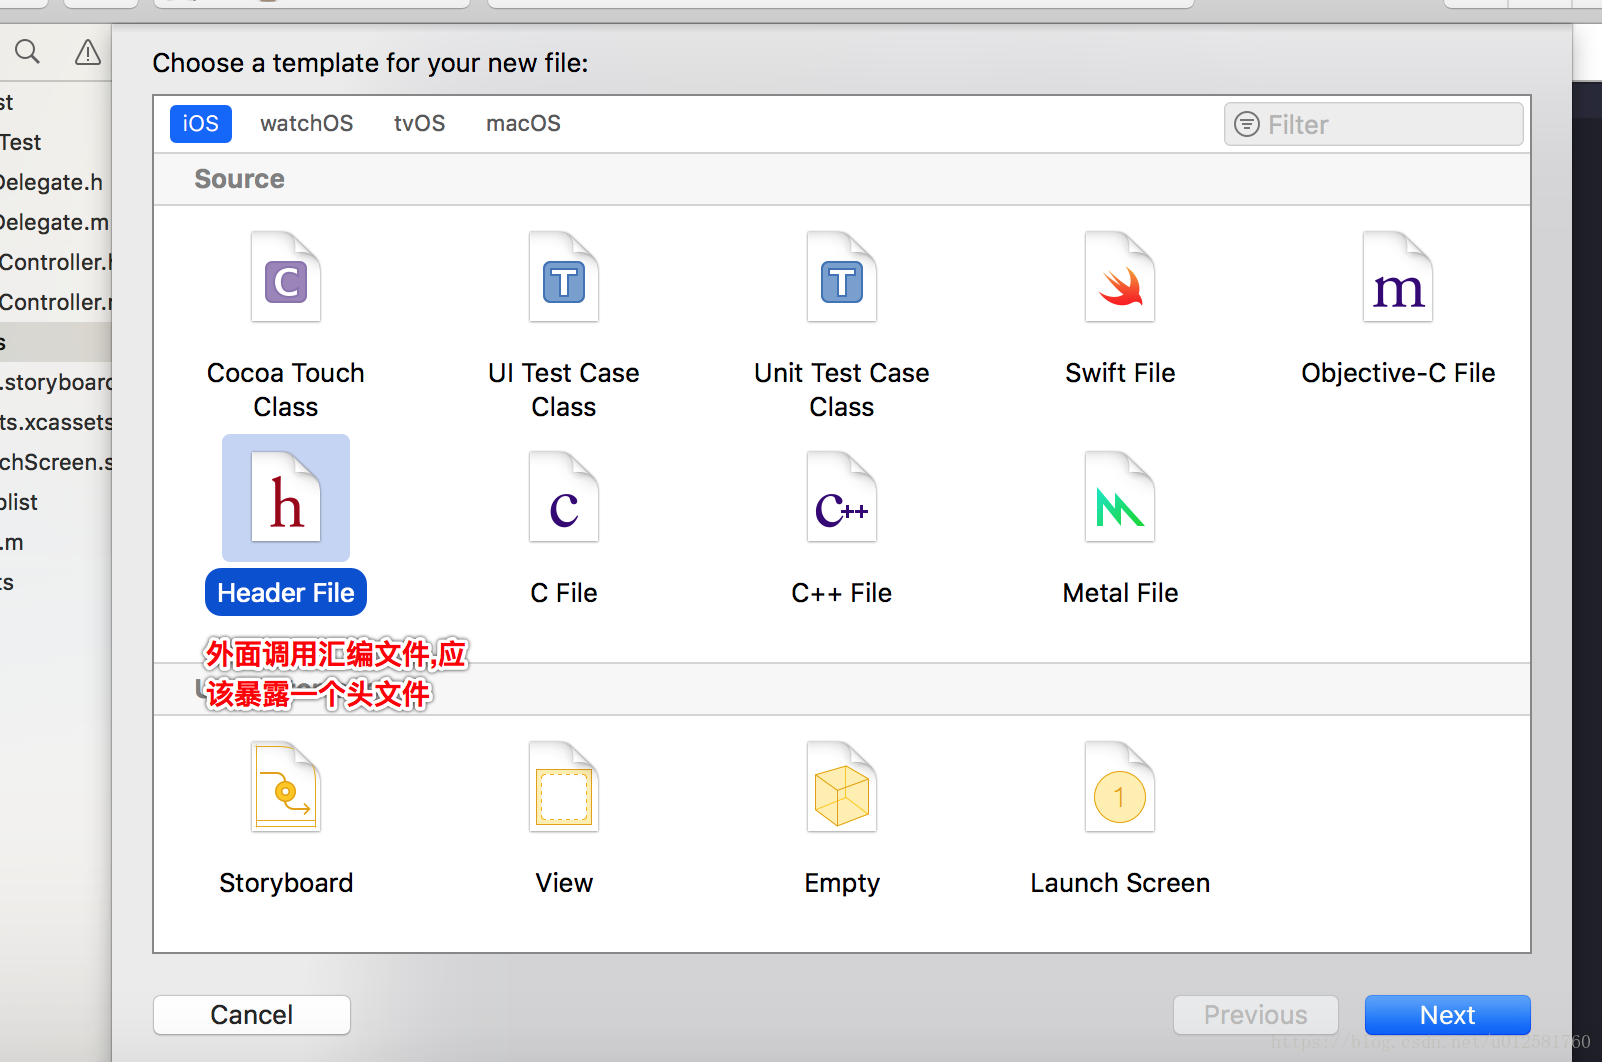Switch to the macOS platform tab
Screen dimensions: 1602x1062
524,124
